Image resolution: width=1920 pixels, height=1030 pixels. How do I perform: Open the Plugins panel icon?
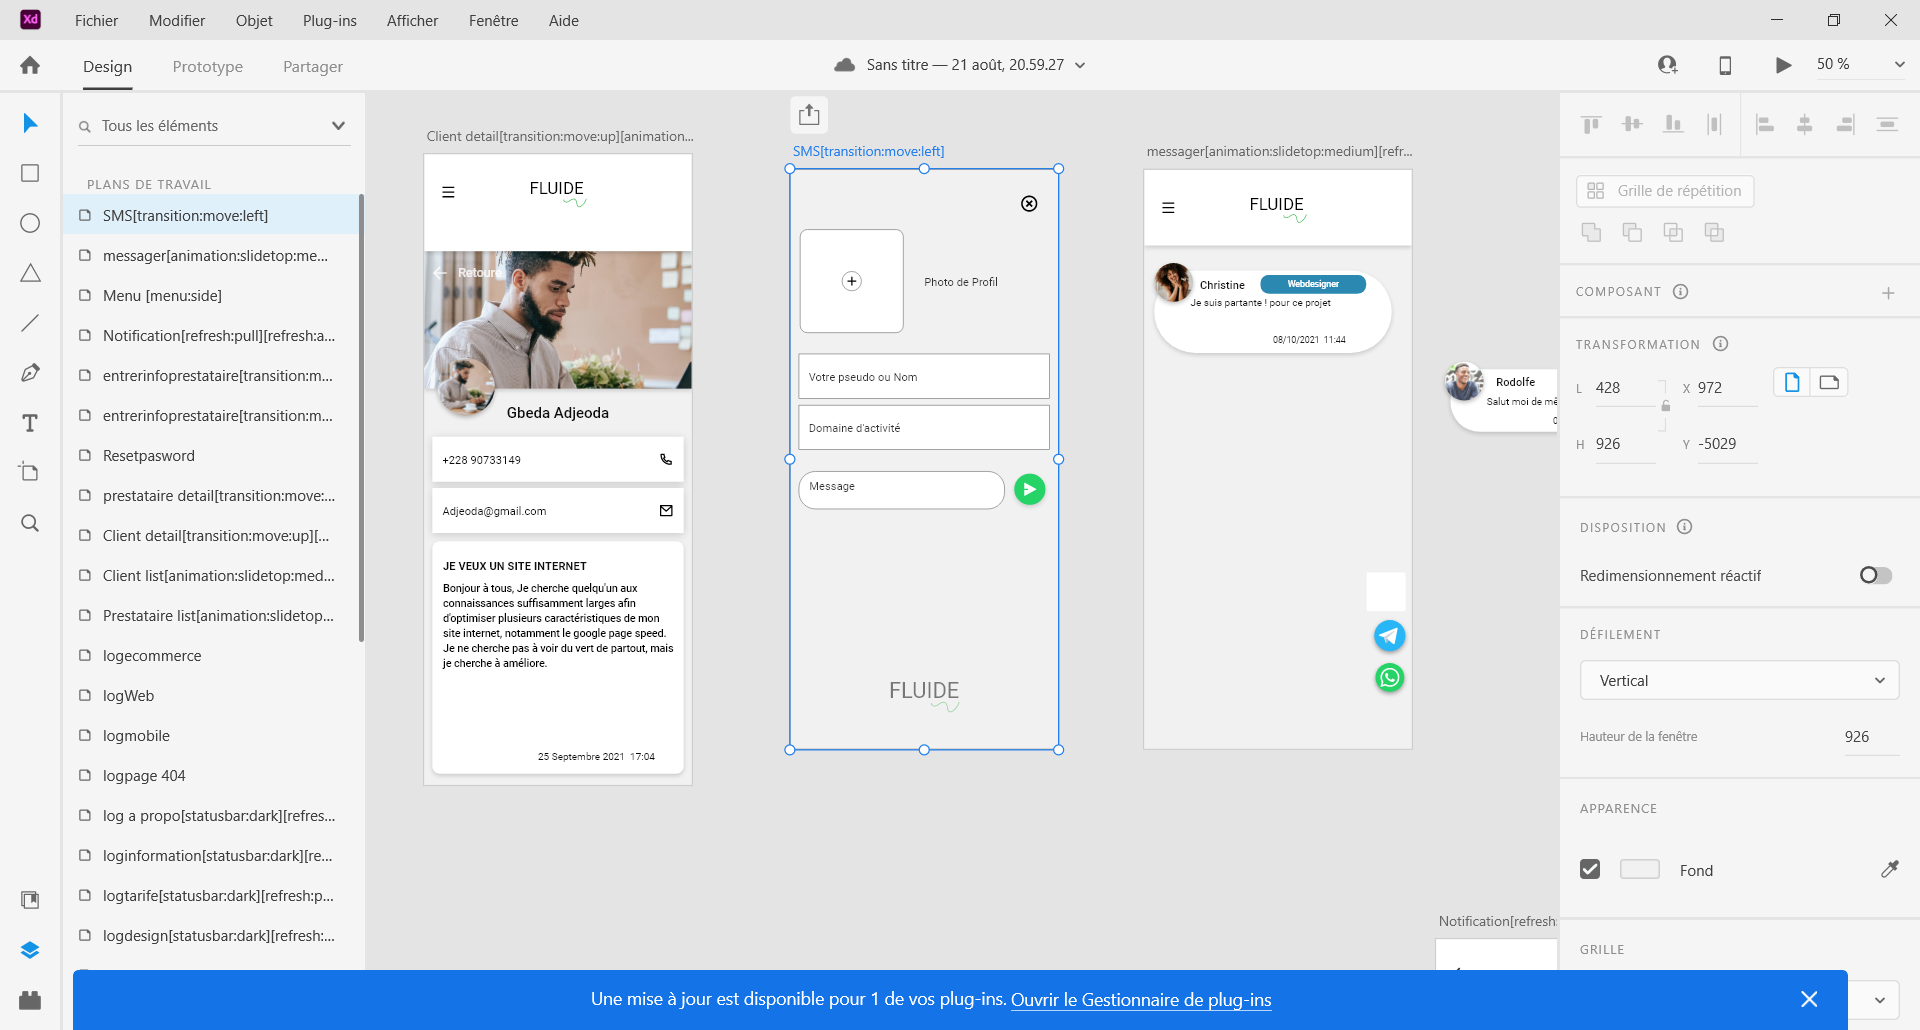coord(30,1000)
